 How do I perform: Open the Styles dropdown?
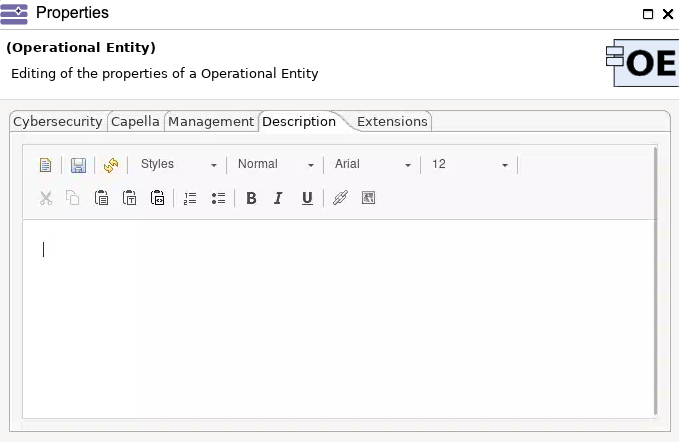pyautogui.click(x=178, y=165)
